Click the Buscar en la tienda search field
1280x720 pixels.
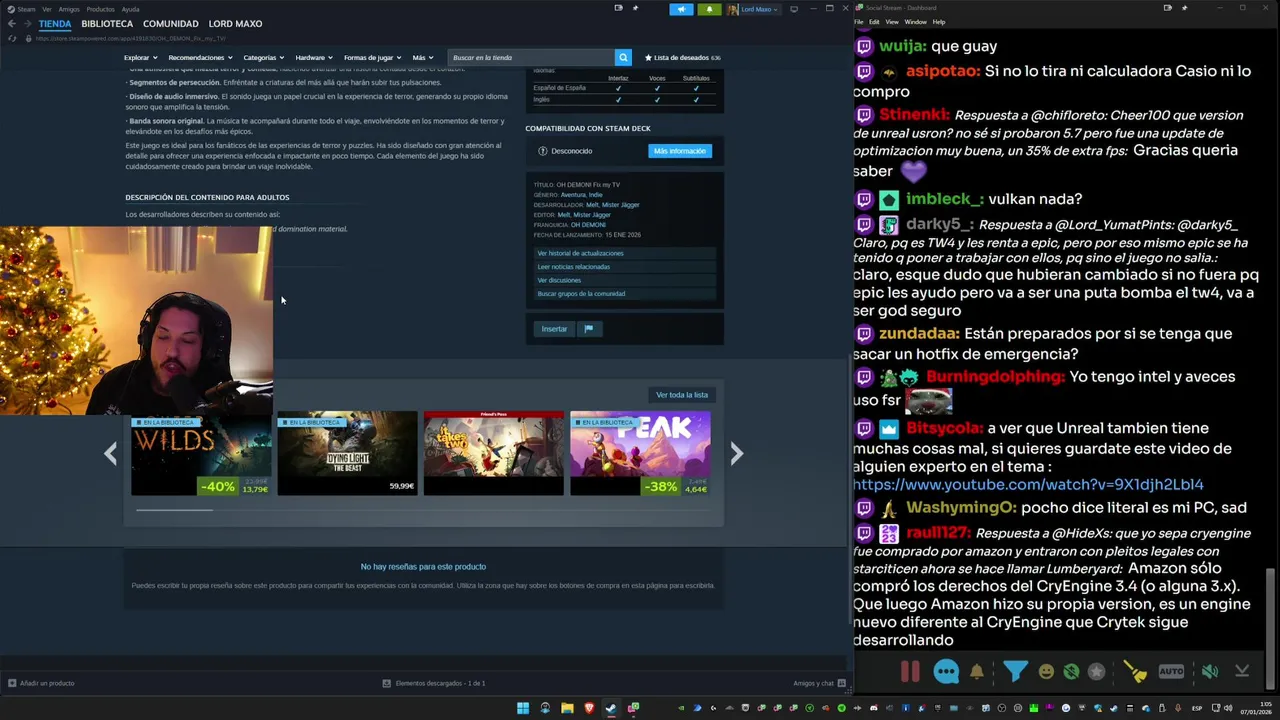point(531,58)
